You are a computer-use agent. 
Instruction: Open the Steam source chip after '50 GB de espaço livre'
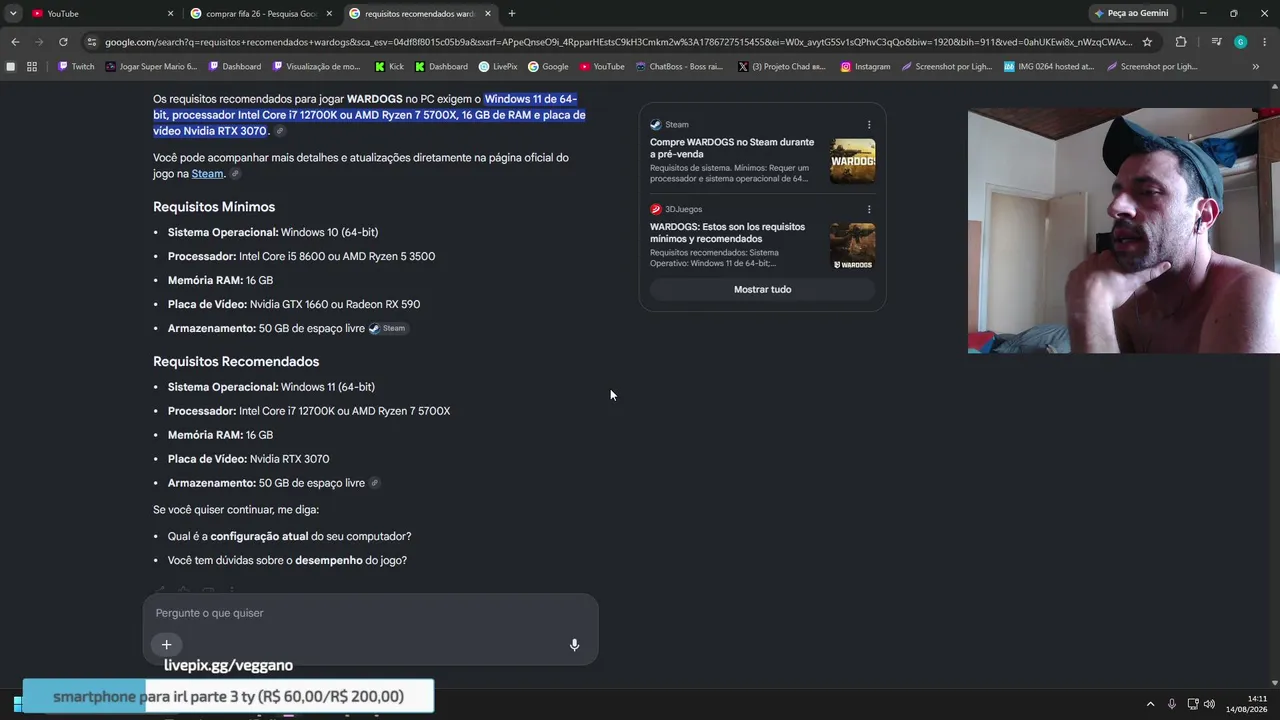388,328
